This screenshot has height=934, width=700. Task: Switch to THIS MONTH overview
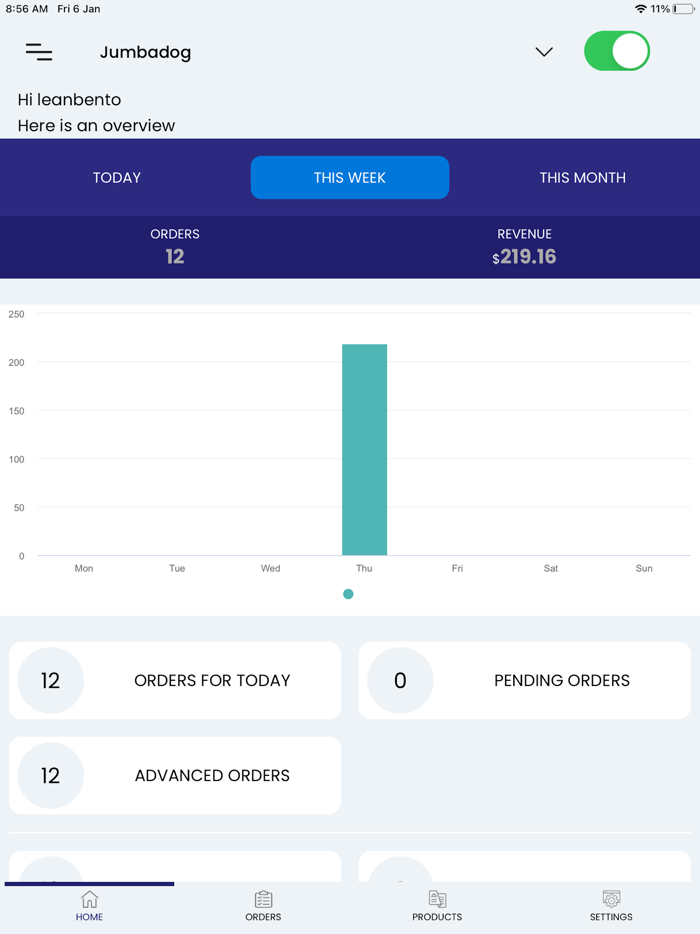pyautogui.click(x=583, y=178)
